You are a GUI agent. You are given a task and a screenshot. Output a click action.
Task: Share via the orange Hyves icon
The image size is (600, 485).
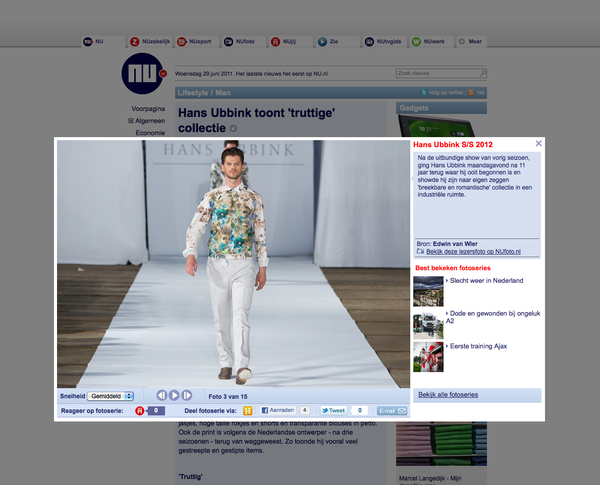pos(248,411)
